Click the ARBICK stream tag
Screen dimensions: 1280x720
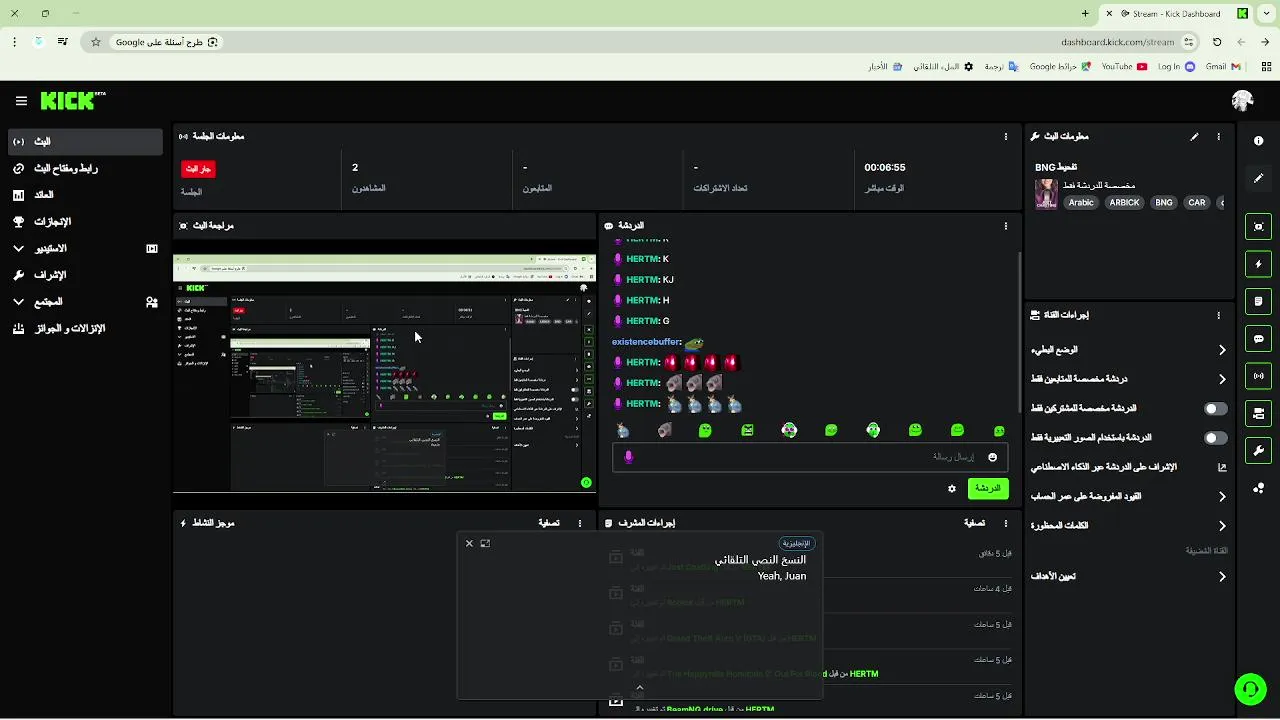1125,202
